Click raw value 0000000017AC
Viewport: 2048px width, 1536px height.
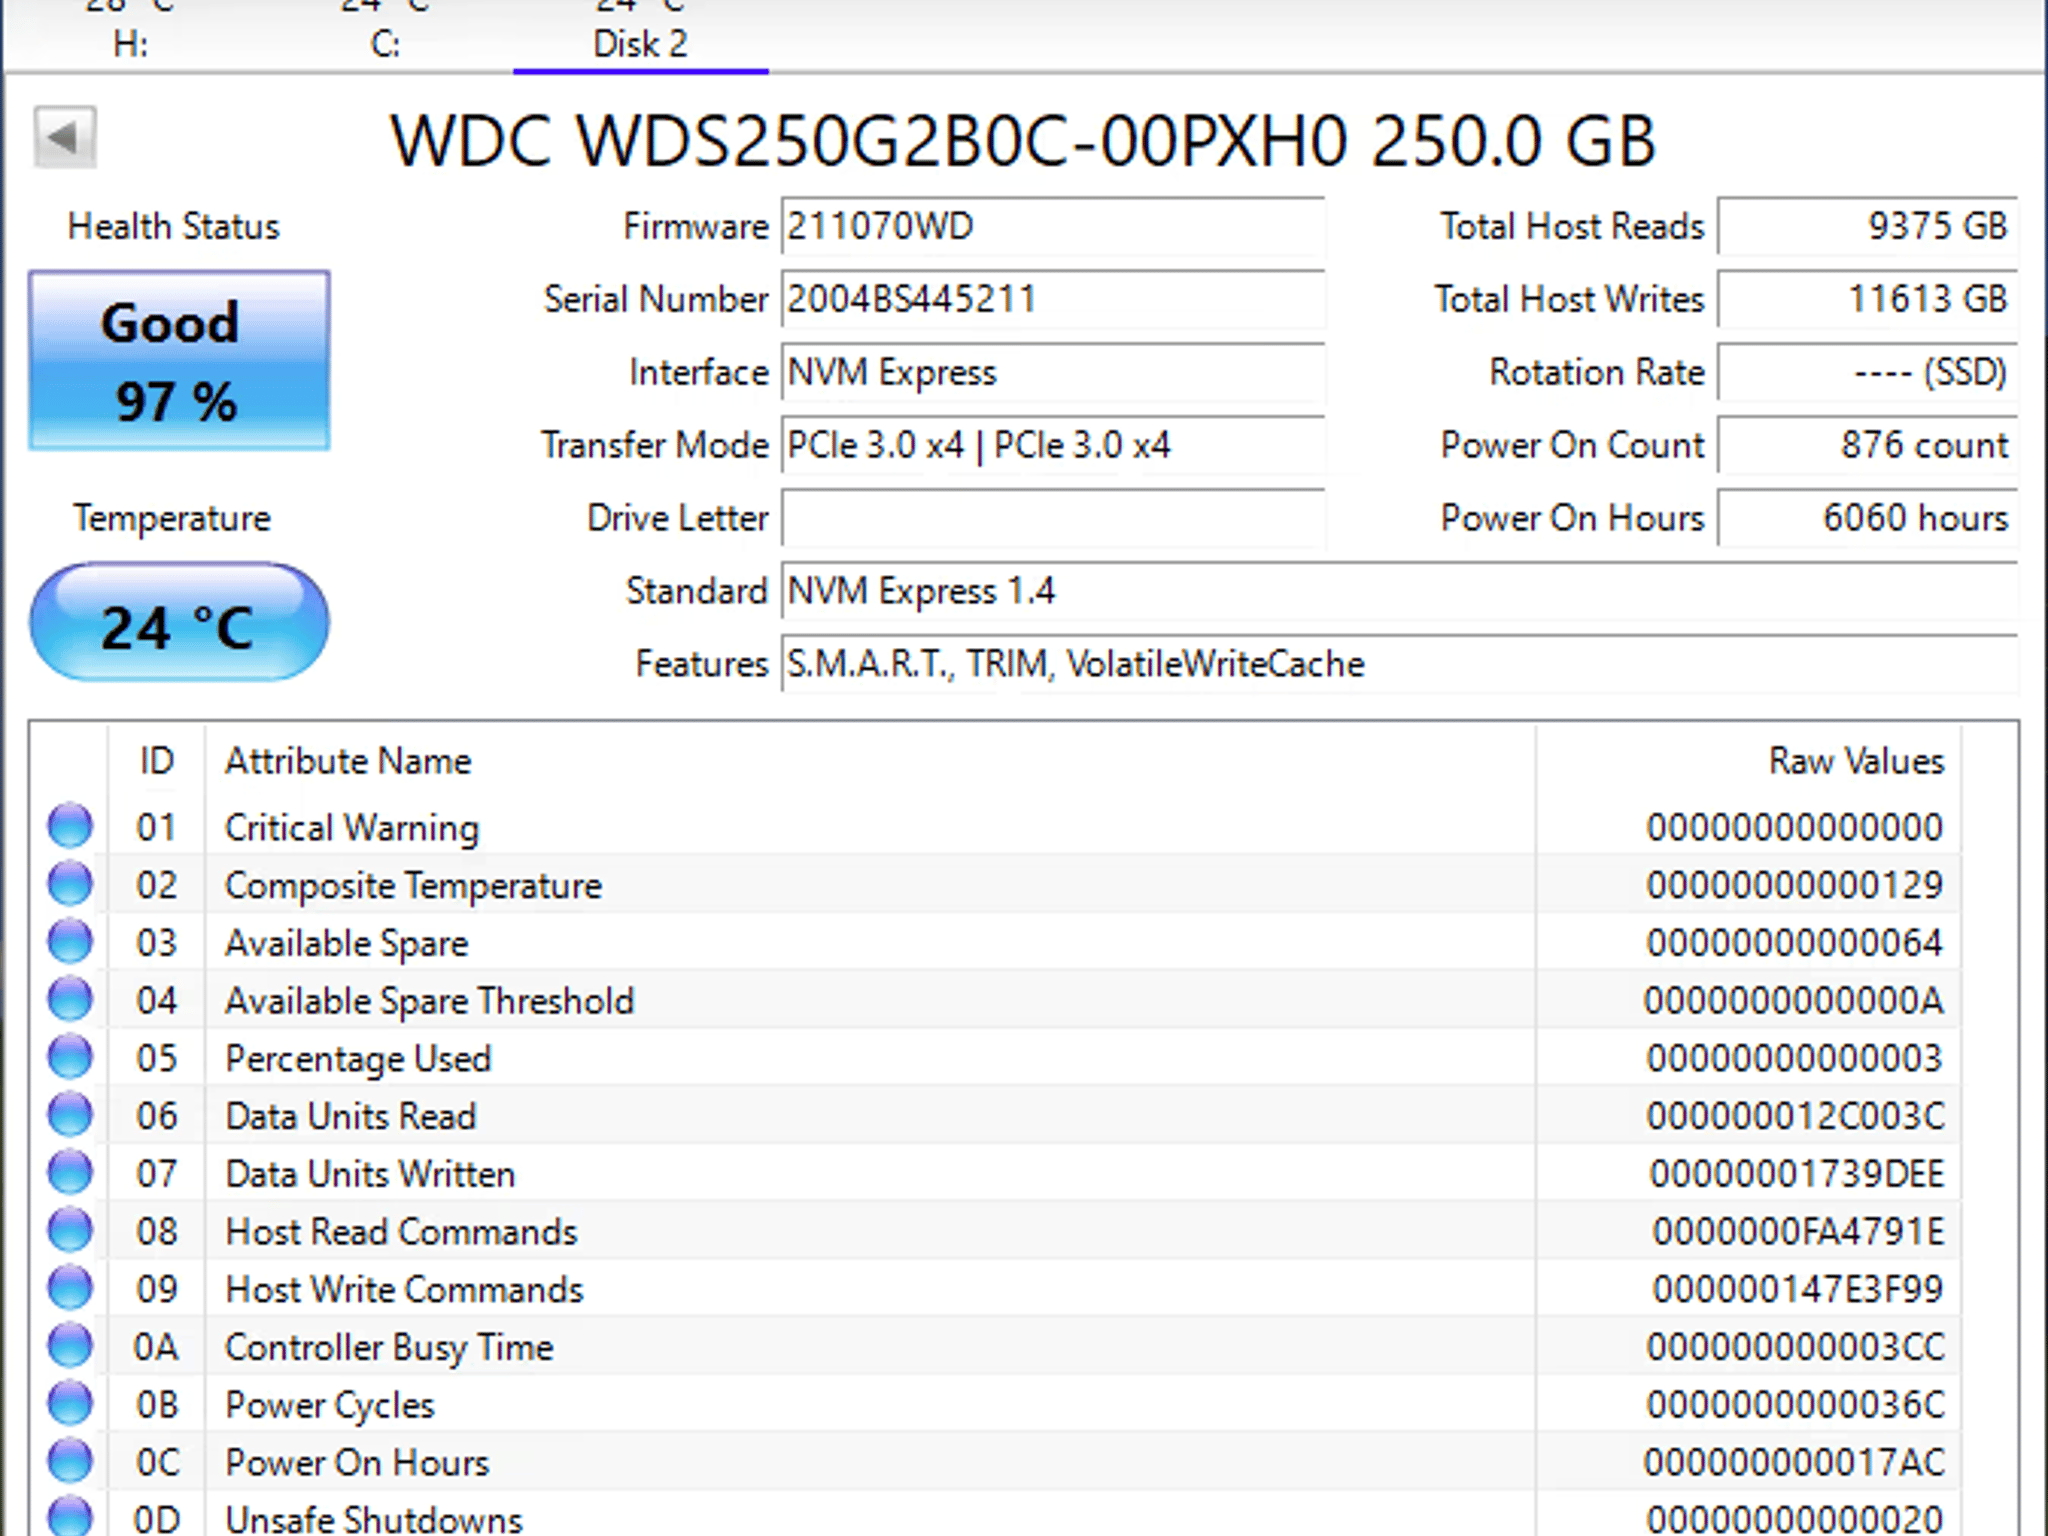tap(1795, 1463)
